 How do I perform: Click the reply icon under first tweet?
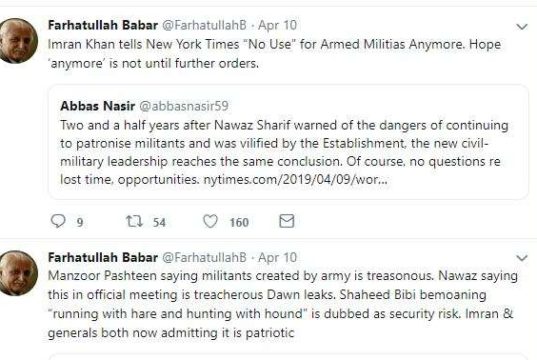(58, 221)
